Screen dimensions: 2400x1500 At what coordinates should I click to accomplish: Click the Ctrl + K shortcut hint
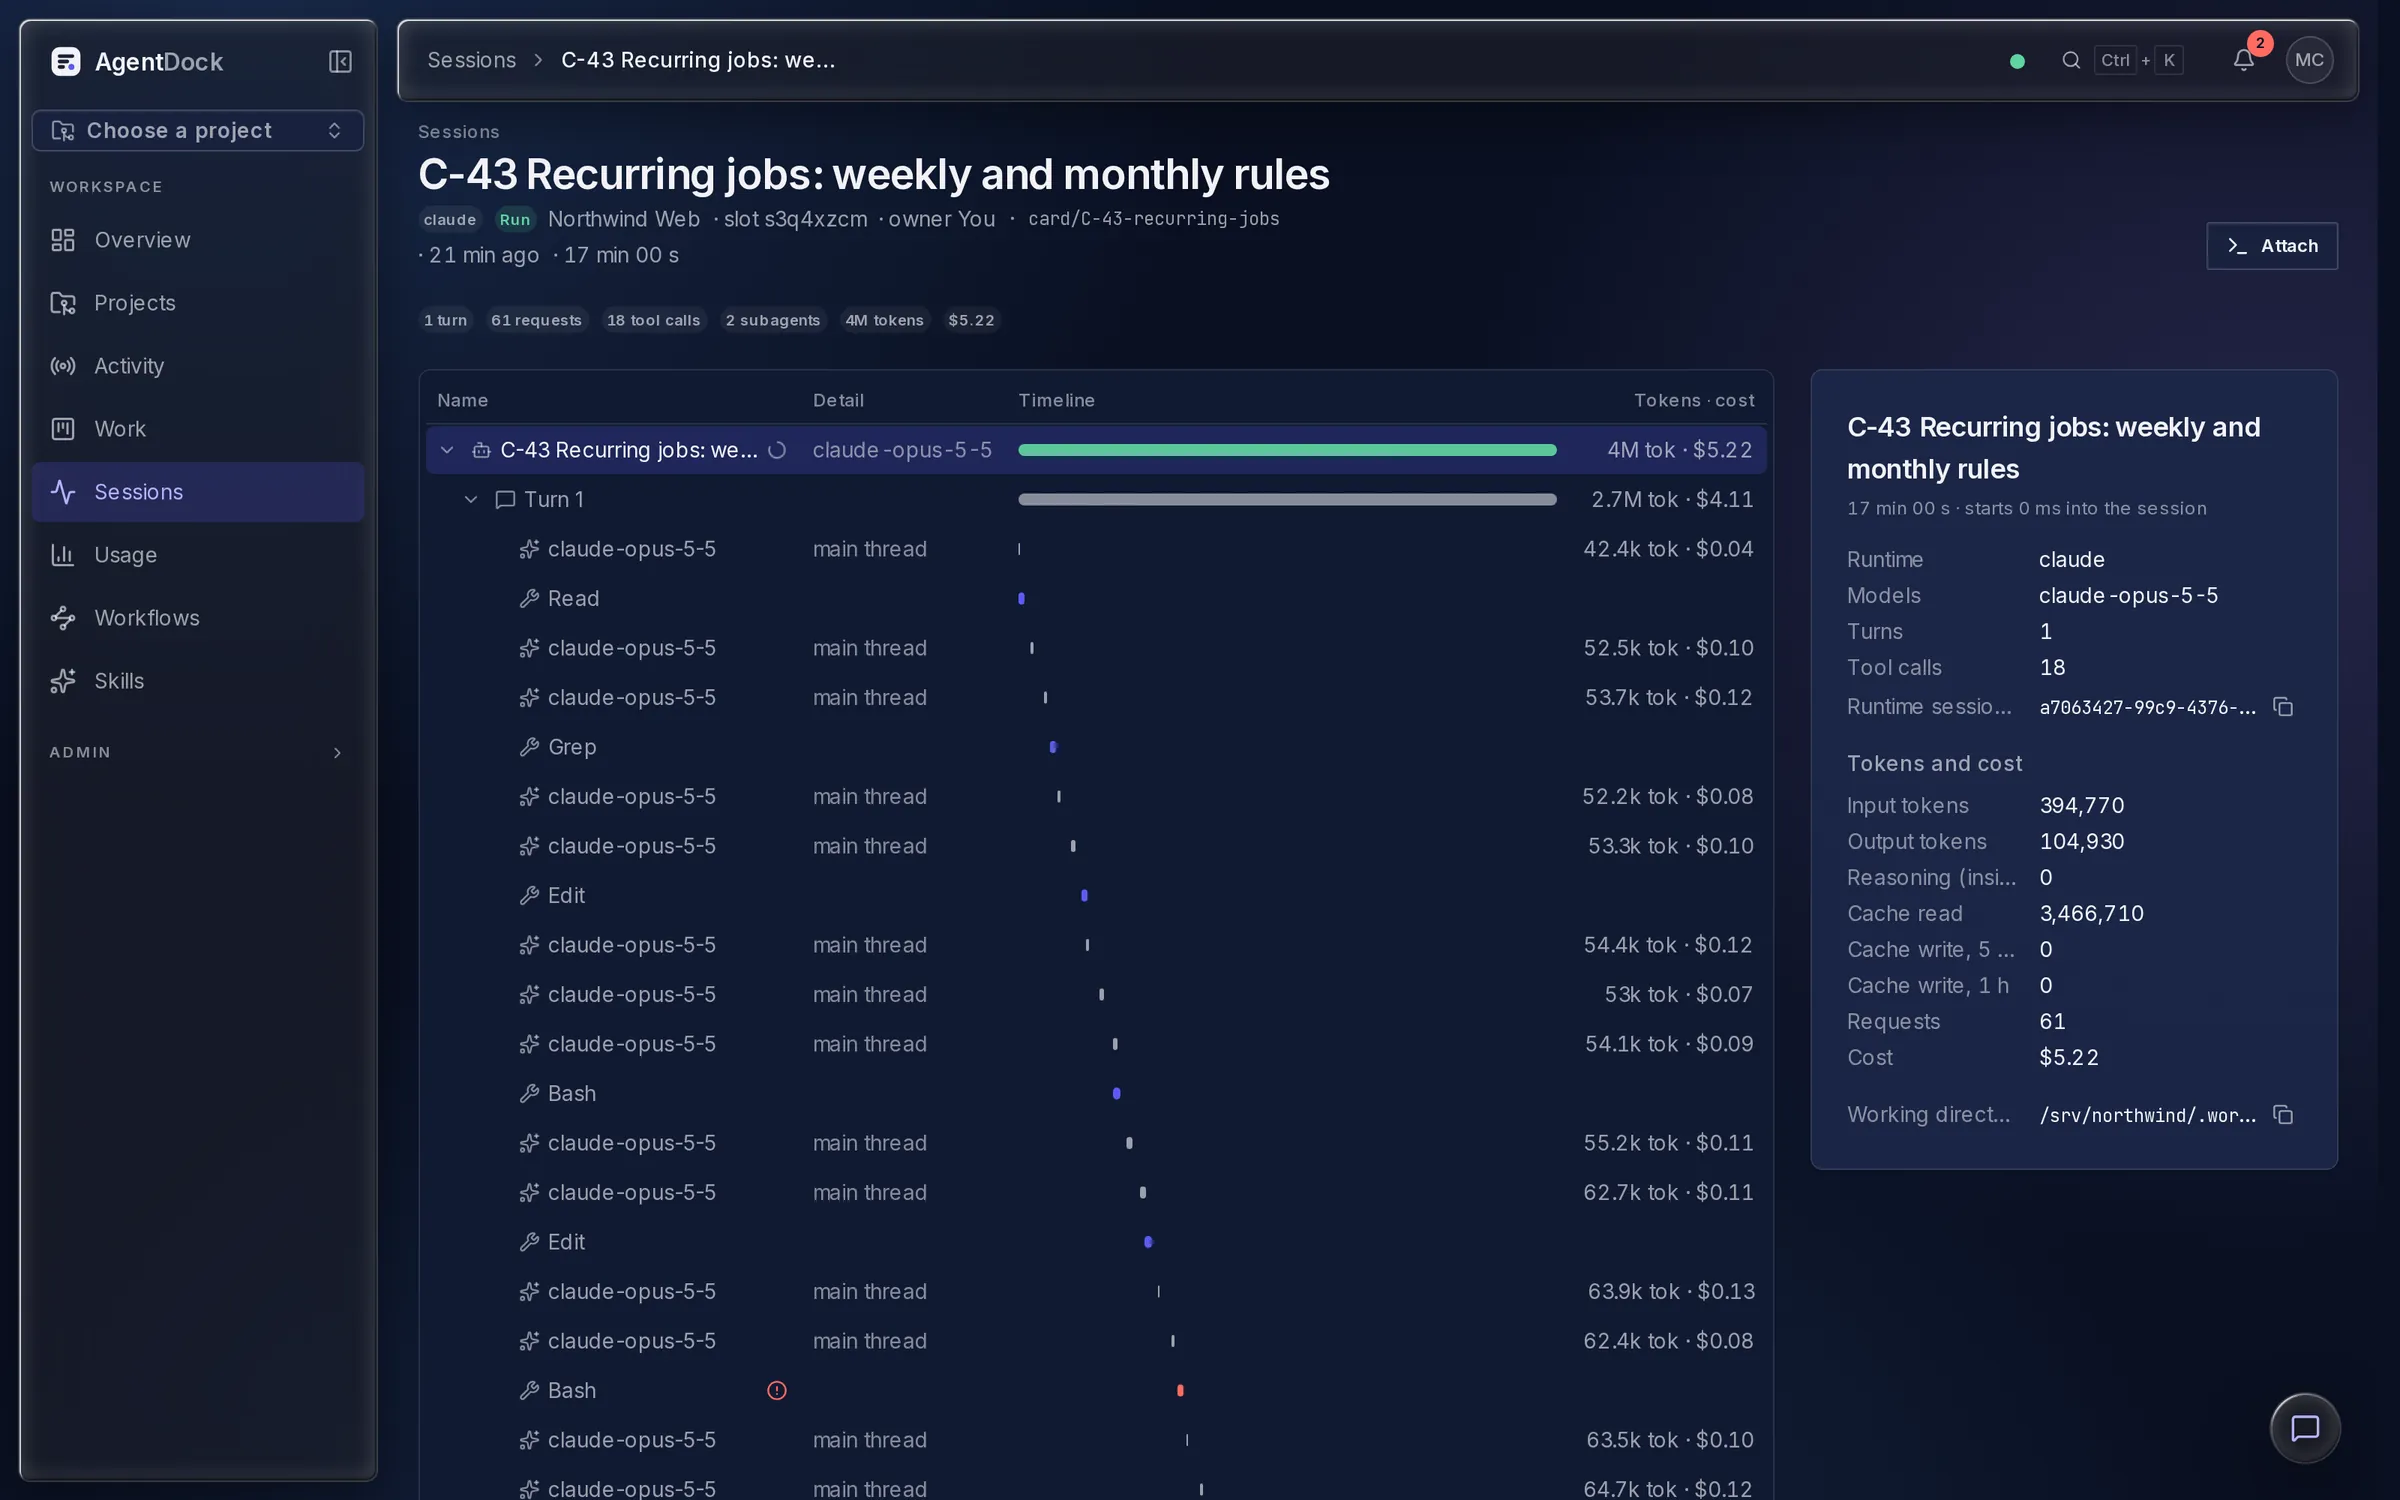pos(2138,60)
